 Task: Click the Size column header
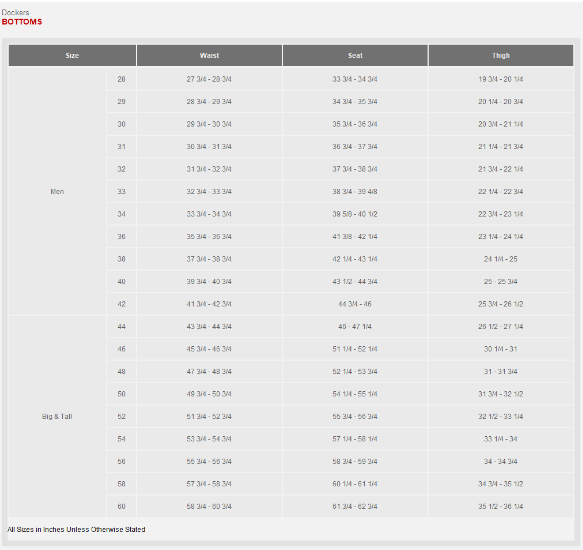(72, 55)
